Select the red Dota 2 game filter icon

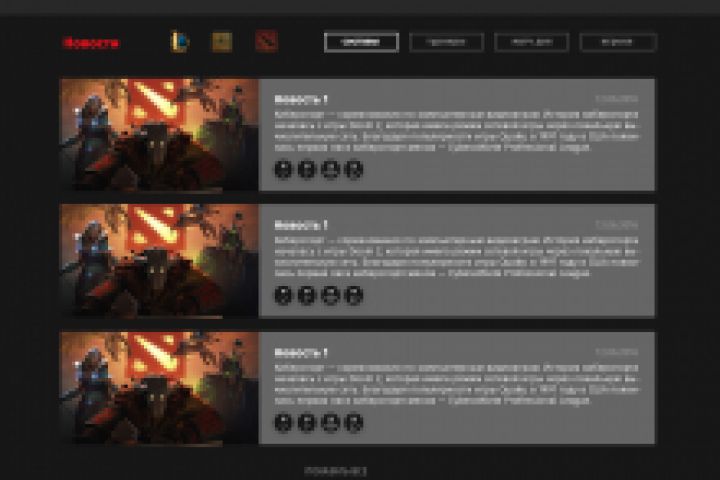coord(266,42)
